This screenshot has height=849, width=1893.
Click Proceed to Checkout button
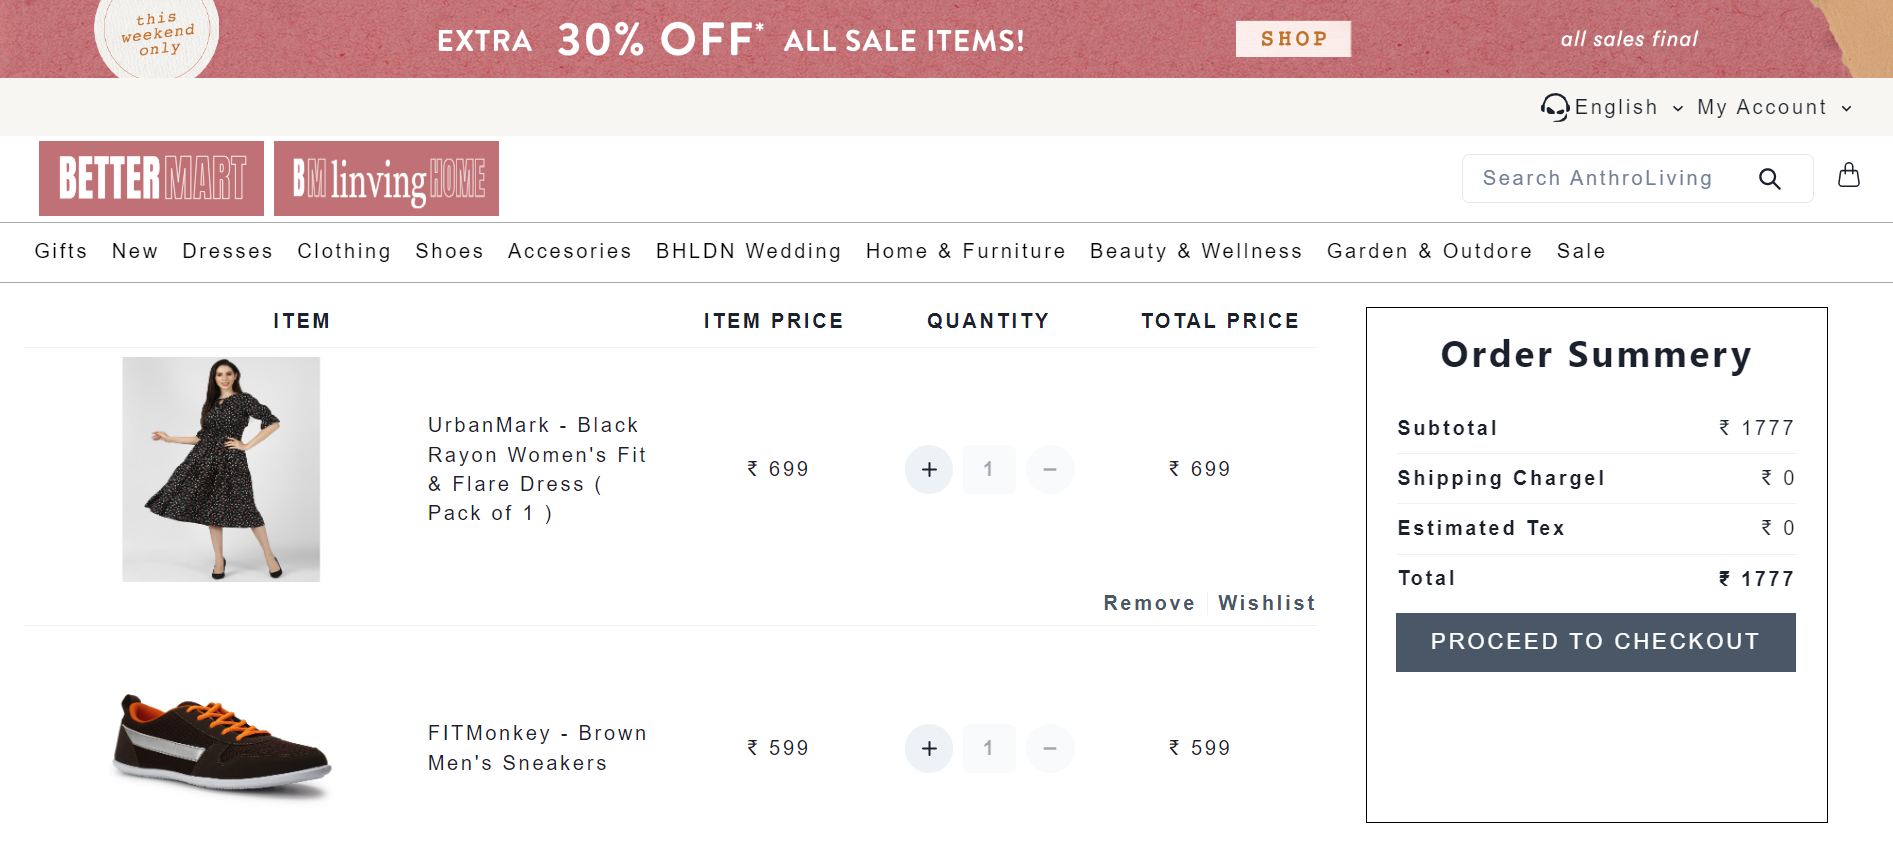click(1595, 642)
